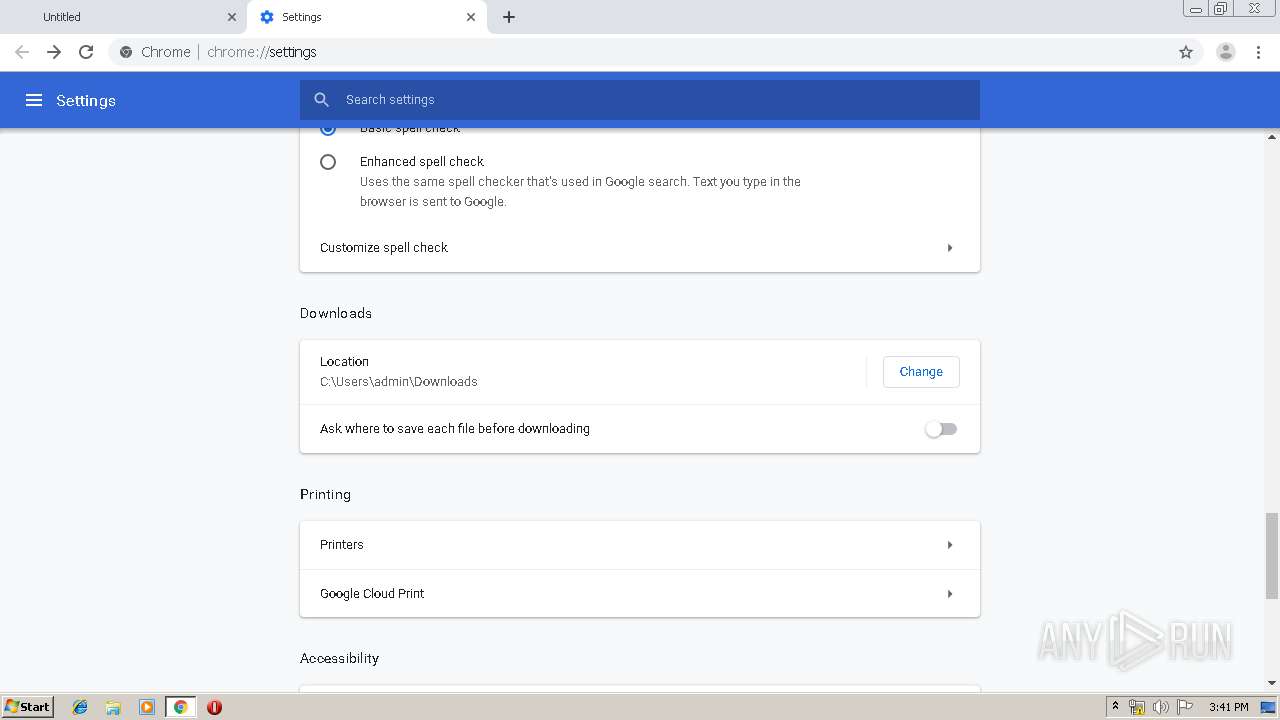This screenshot has height=720, width=1280.
Task: Click the red Opera icon on taskbar
Action: pos(214,707)
